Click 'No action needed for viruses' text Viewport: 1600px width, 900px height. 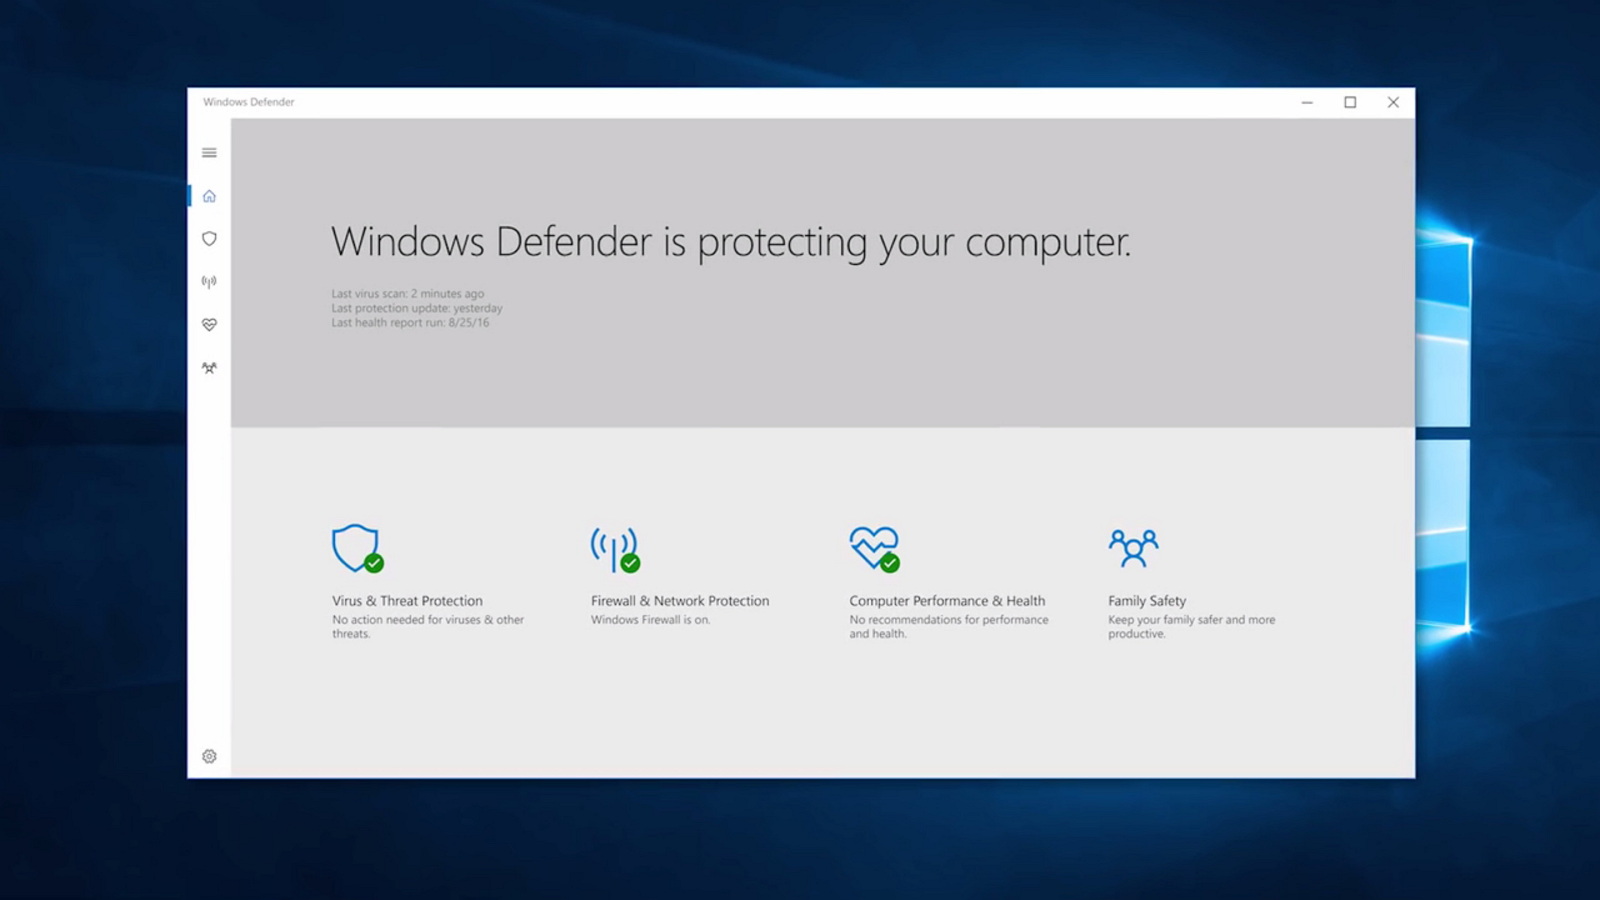coord(428,626)
